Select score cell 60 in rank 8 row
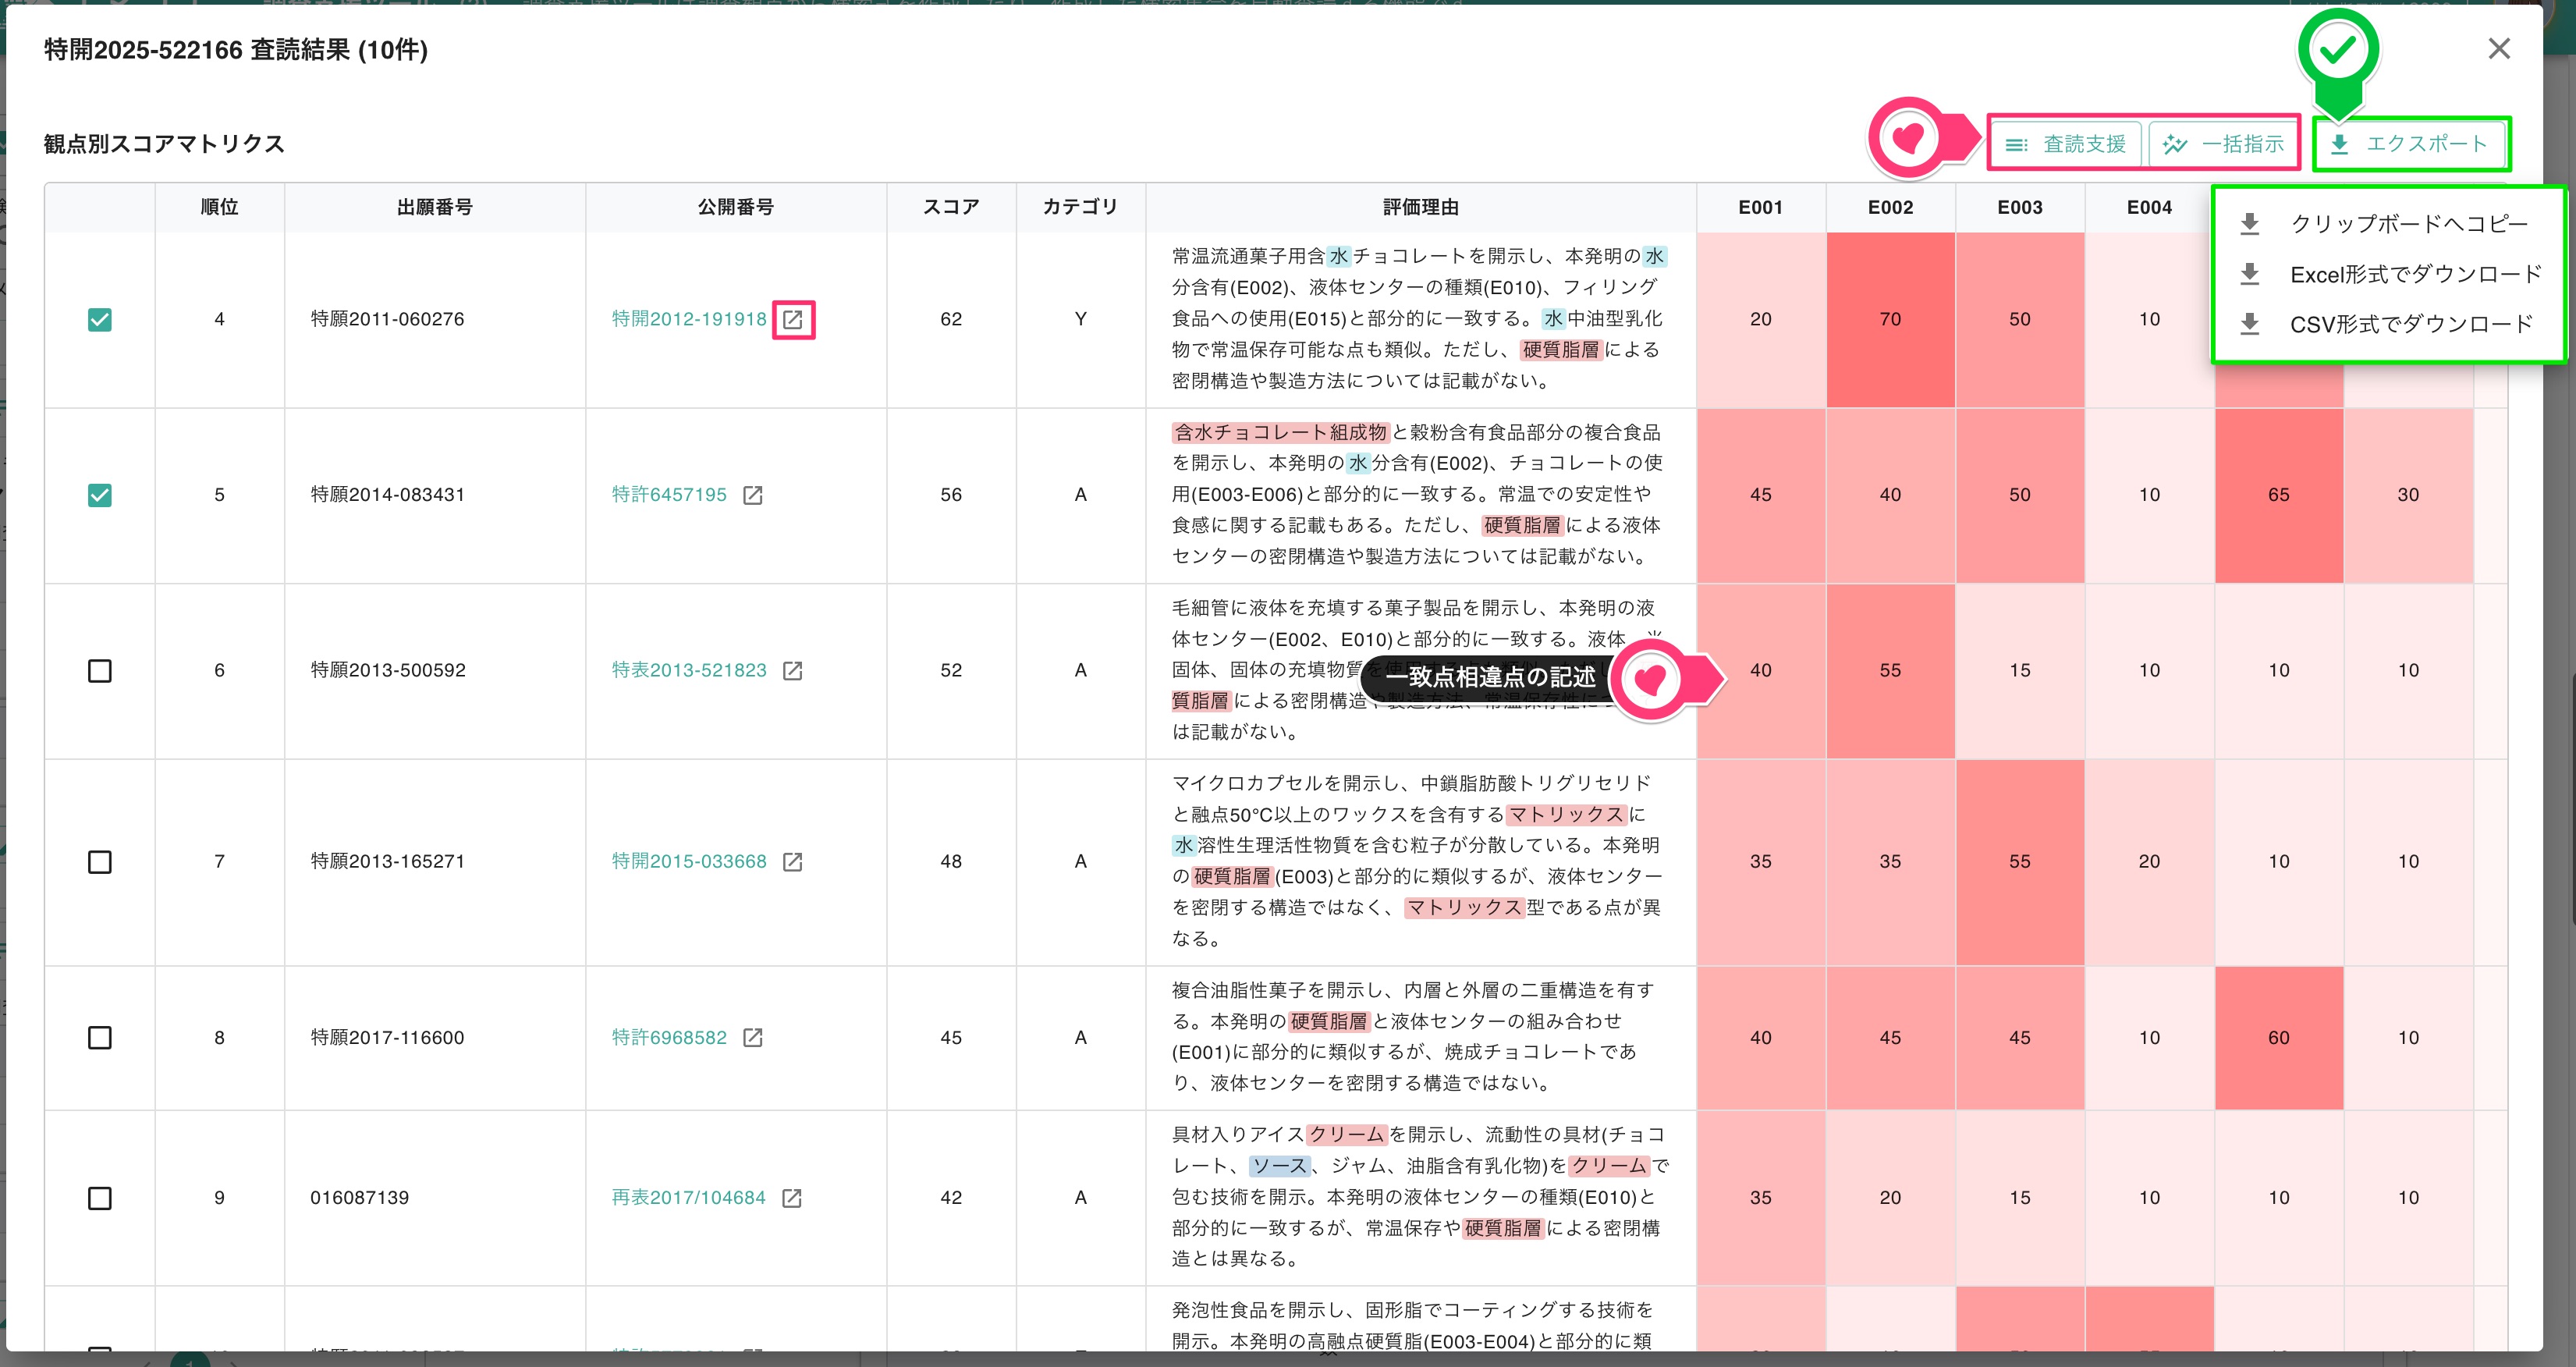The width and height of the screenshot is (2576, 1367). click(2279, 1038)
